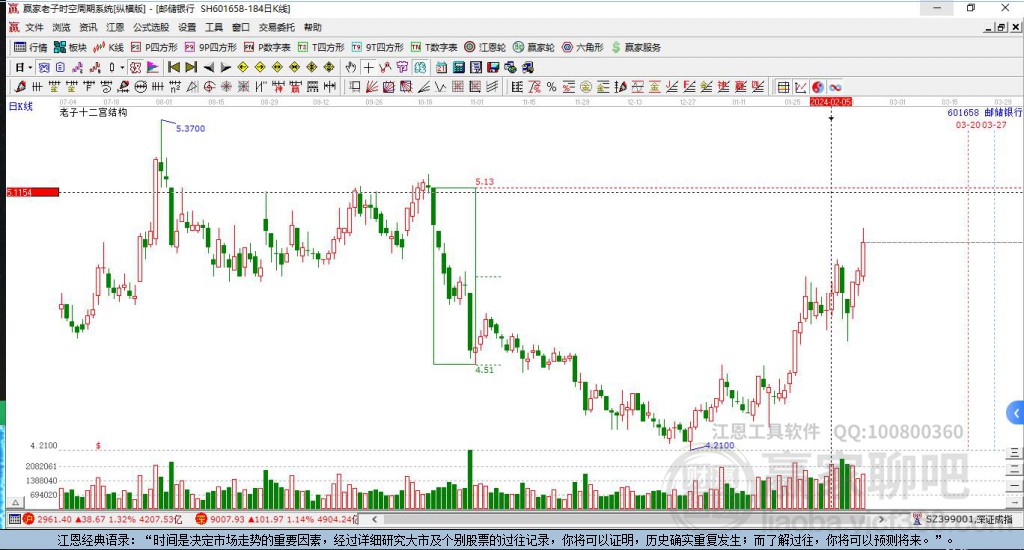Screen dimensions: 1024x550
Task: Click SZ399001 深证成指 status entry
Action: point(963,519)
